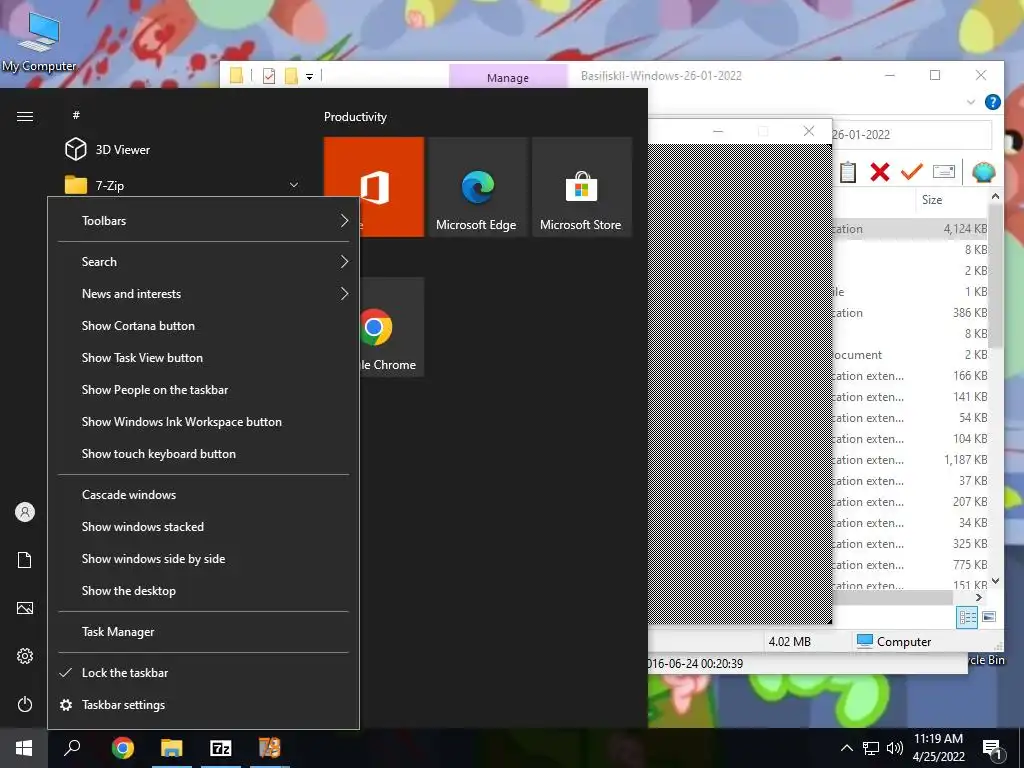Open notification center icon
The image size is (1024, 768).
tap(992, 749)
